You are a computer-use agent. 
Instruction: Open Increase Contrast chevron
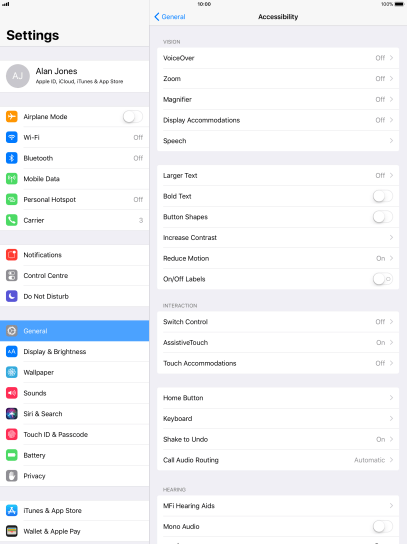391,238
